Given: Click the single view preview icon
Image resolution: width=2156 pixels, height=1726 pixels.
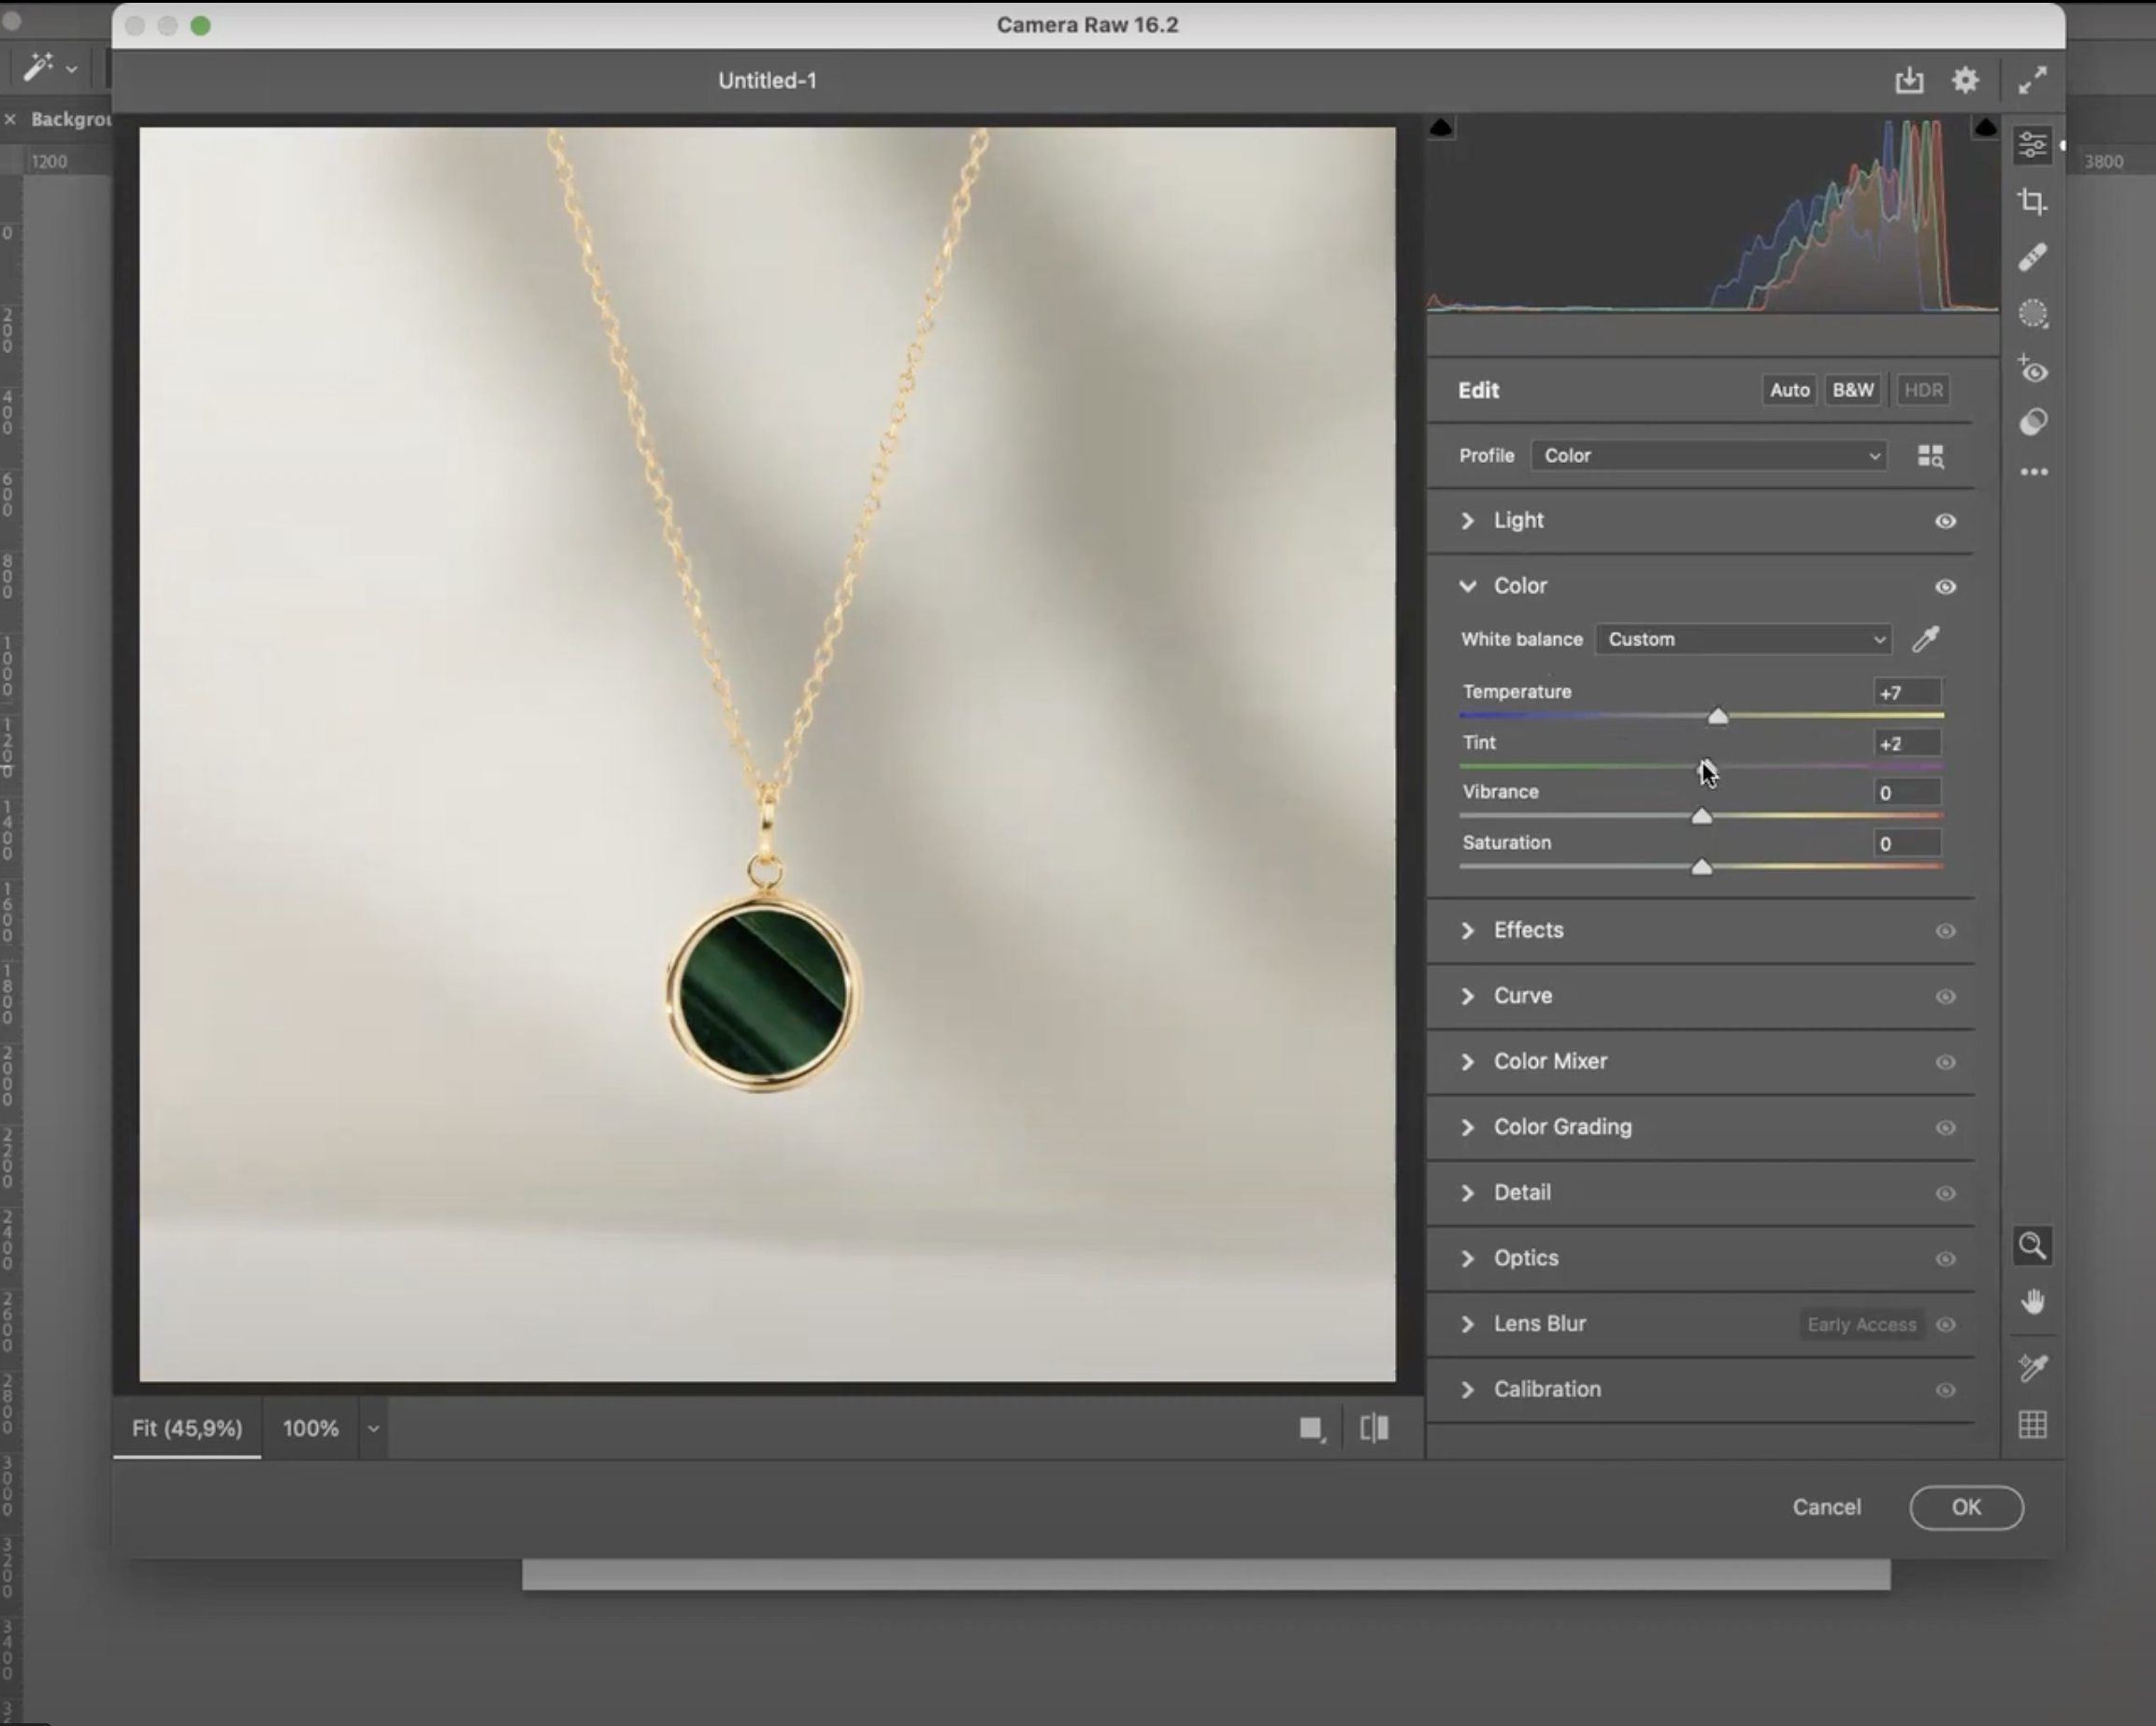Looking at the screenshot, I should 1311,1429.
